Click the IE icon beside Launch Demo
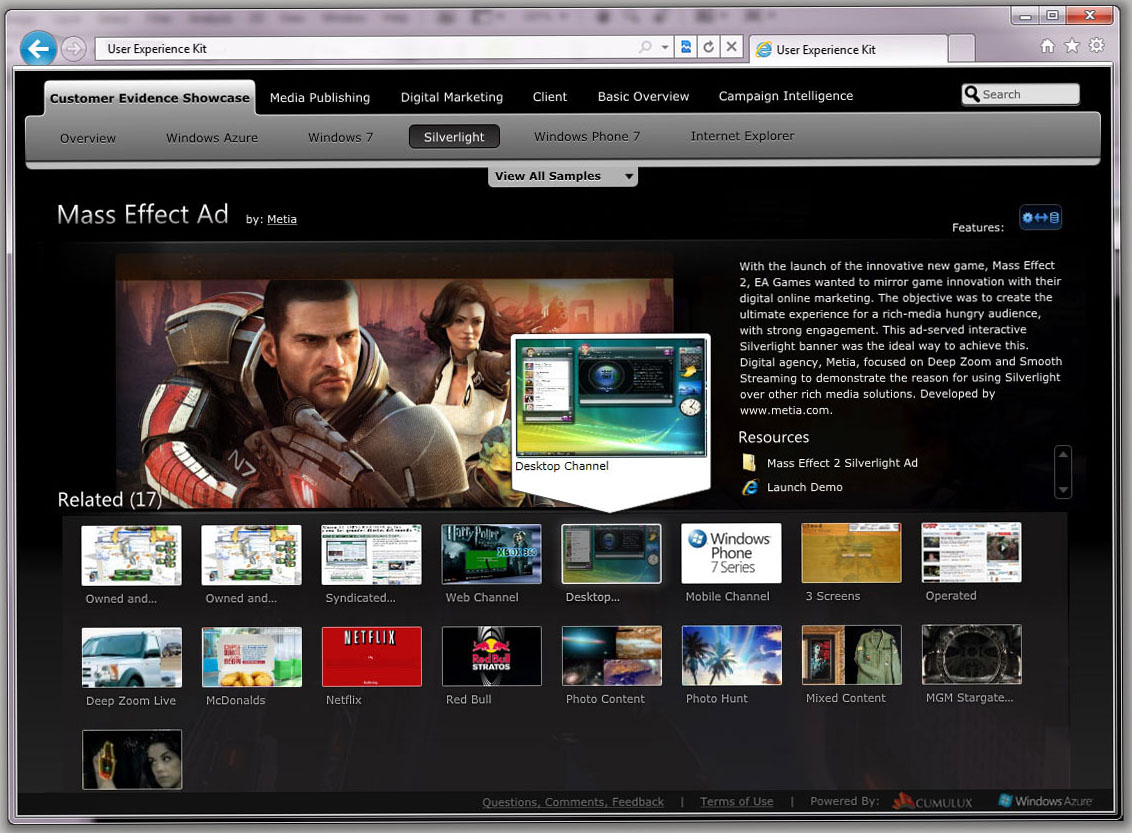This screenshot has height=833, width=1132. [750, 487]
